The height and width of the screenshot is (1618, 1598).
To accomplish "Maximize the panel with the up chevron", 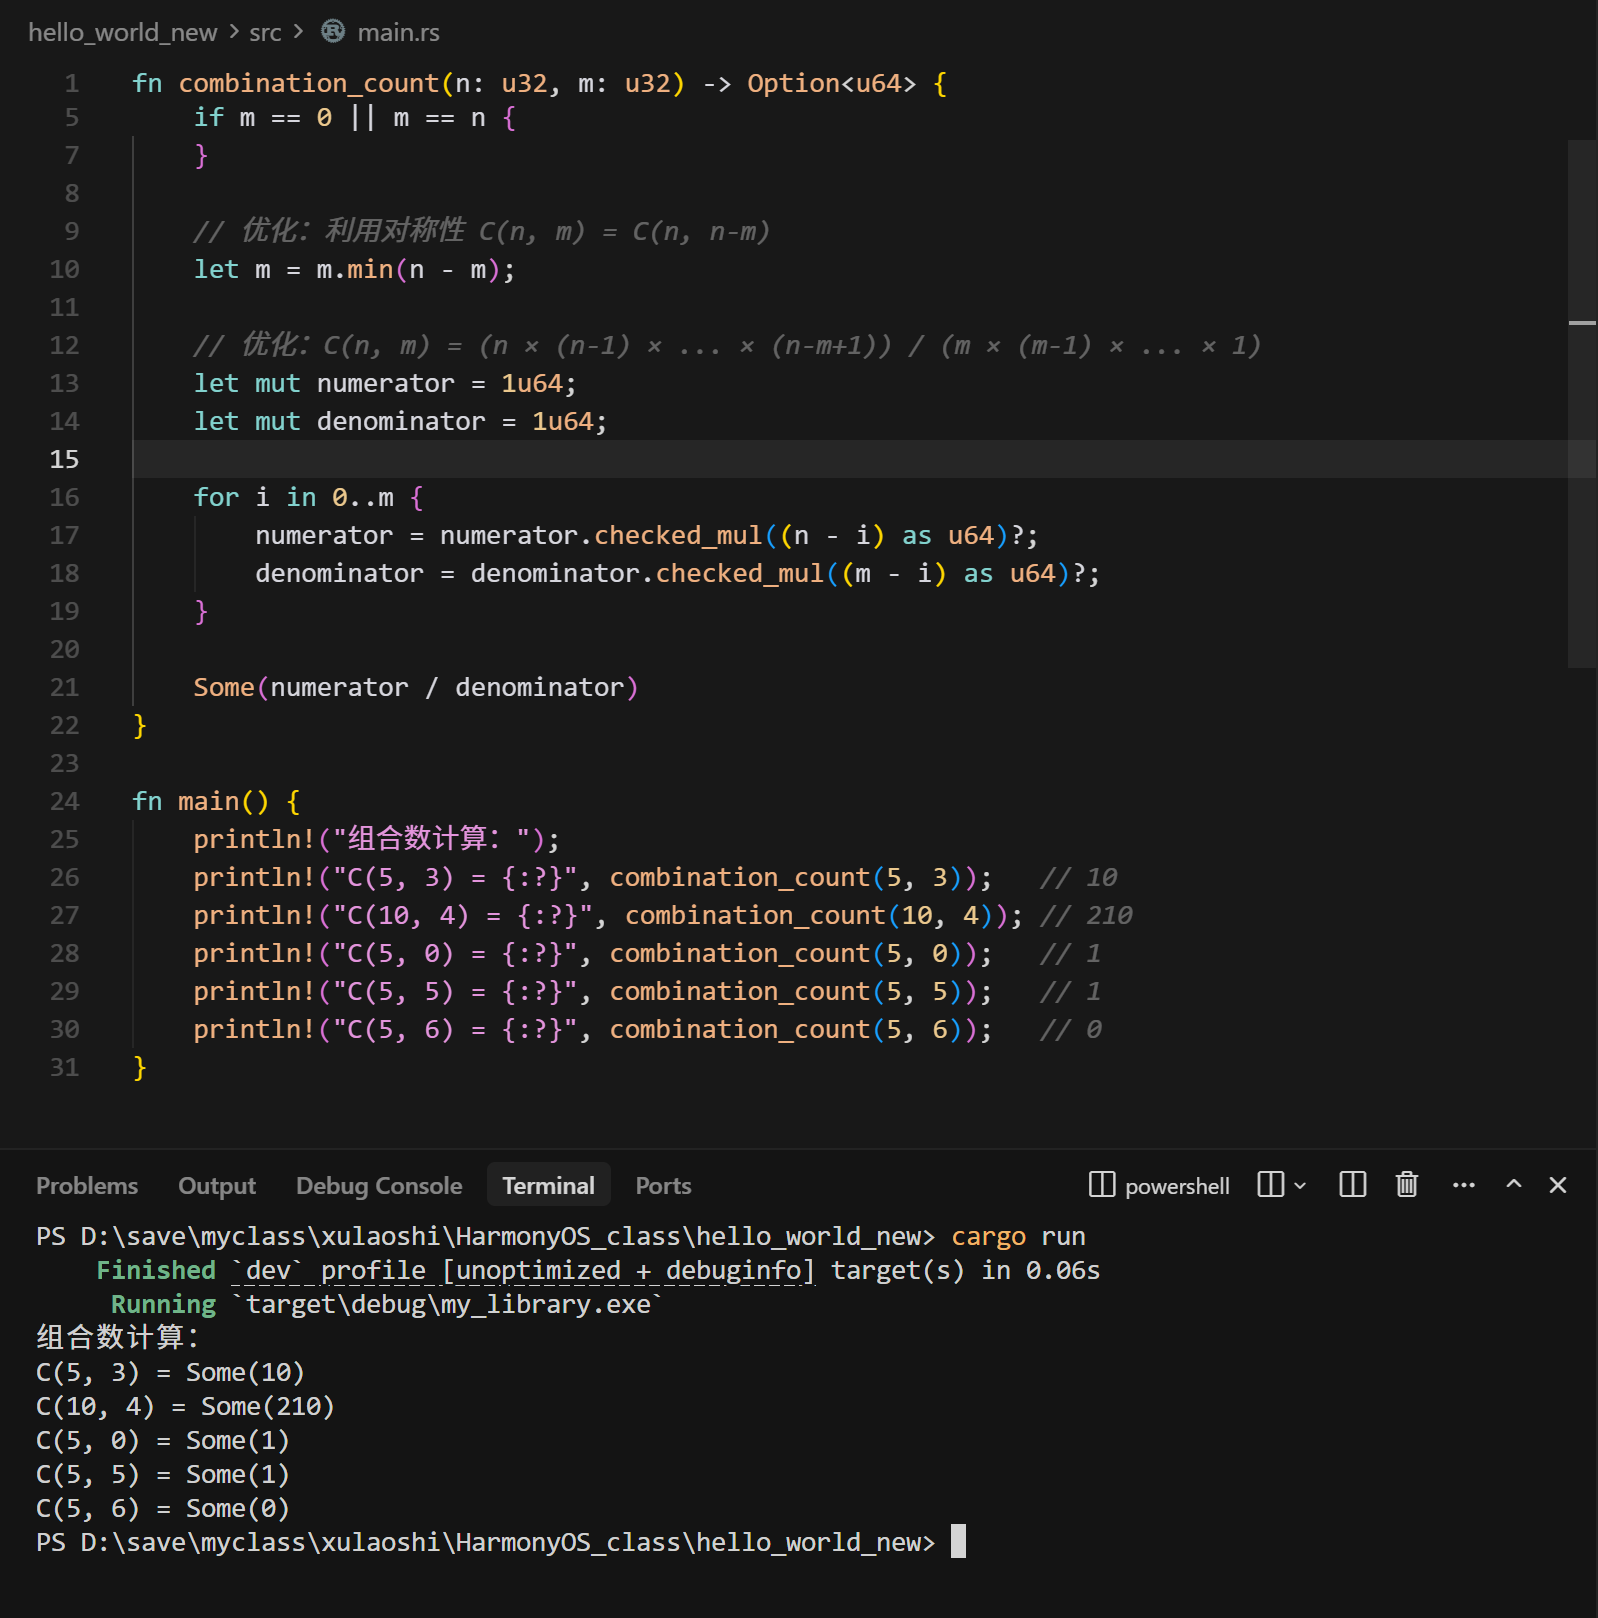I will point(1514,1184).
